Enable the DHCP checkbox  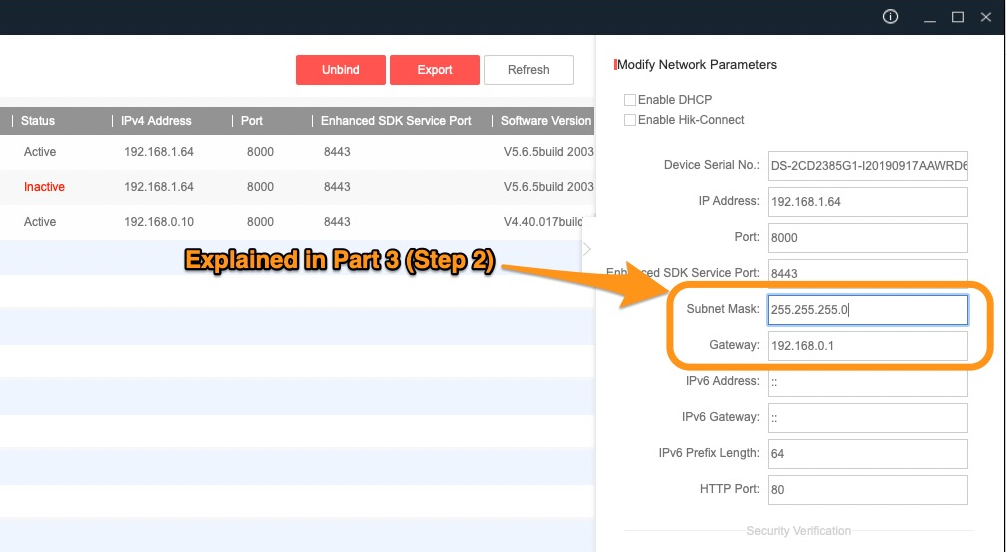pos(630,100)
